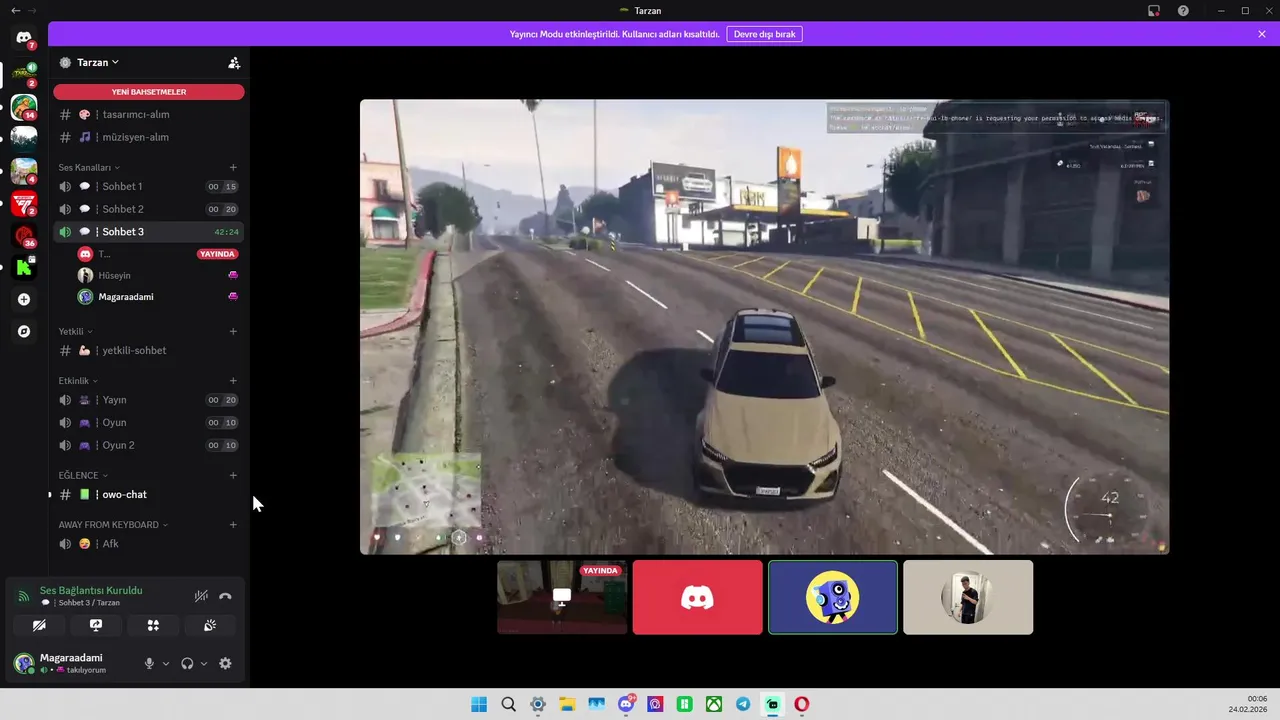This screenshot has height=720, width=1280.
Task: Select the blue avatar participant tile
Action: tap(833, 597)
